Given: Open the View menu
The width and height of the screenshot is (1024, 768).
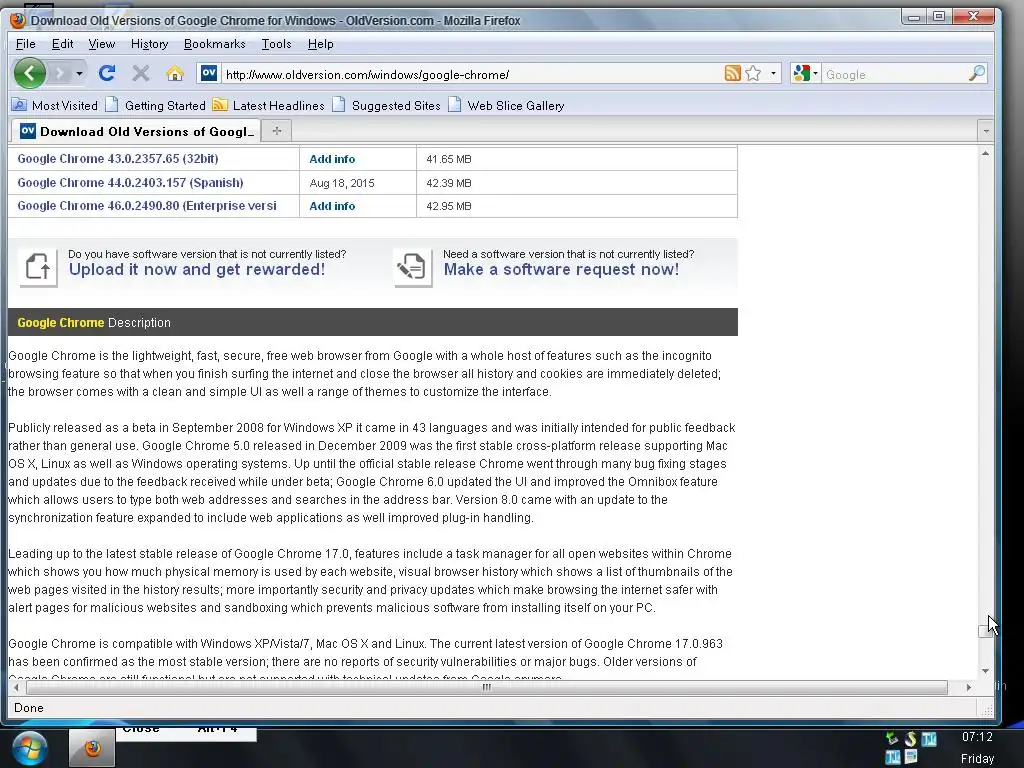Looking at the screenshot, I should (x=101, y=44).
